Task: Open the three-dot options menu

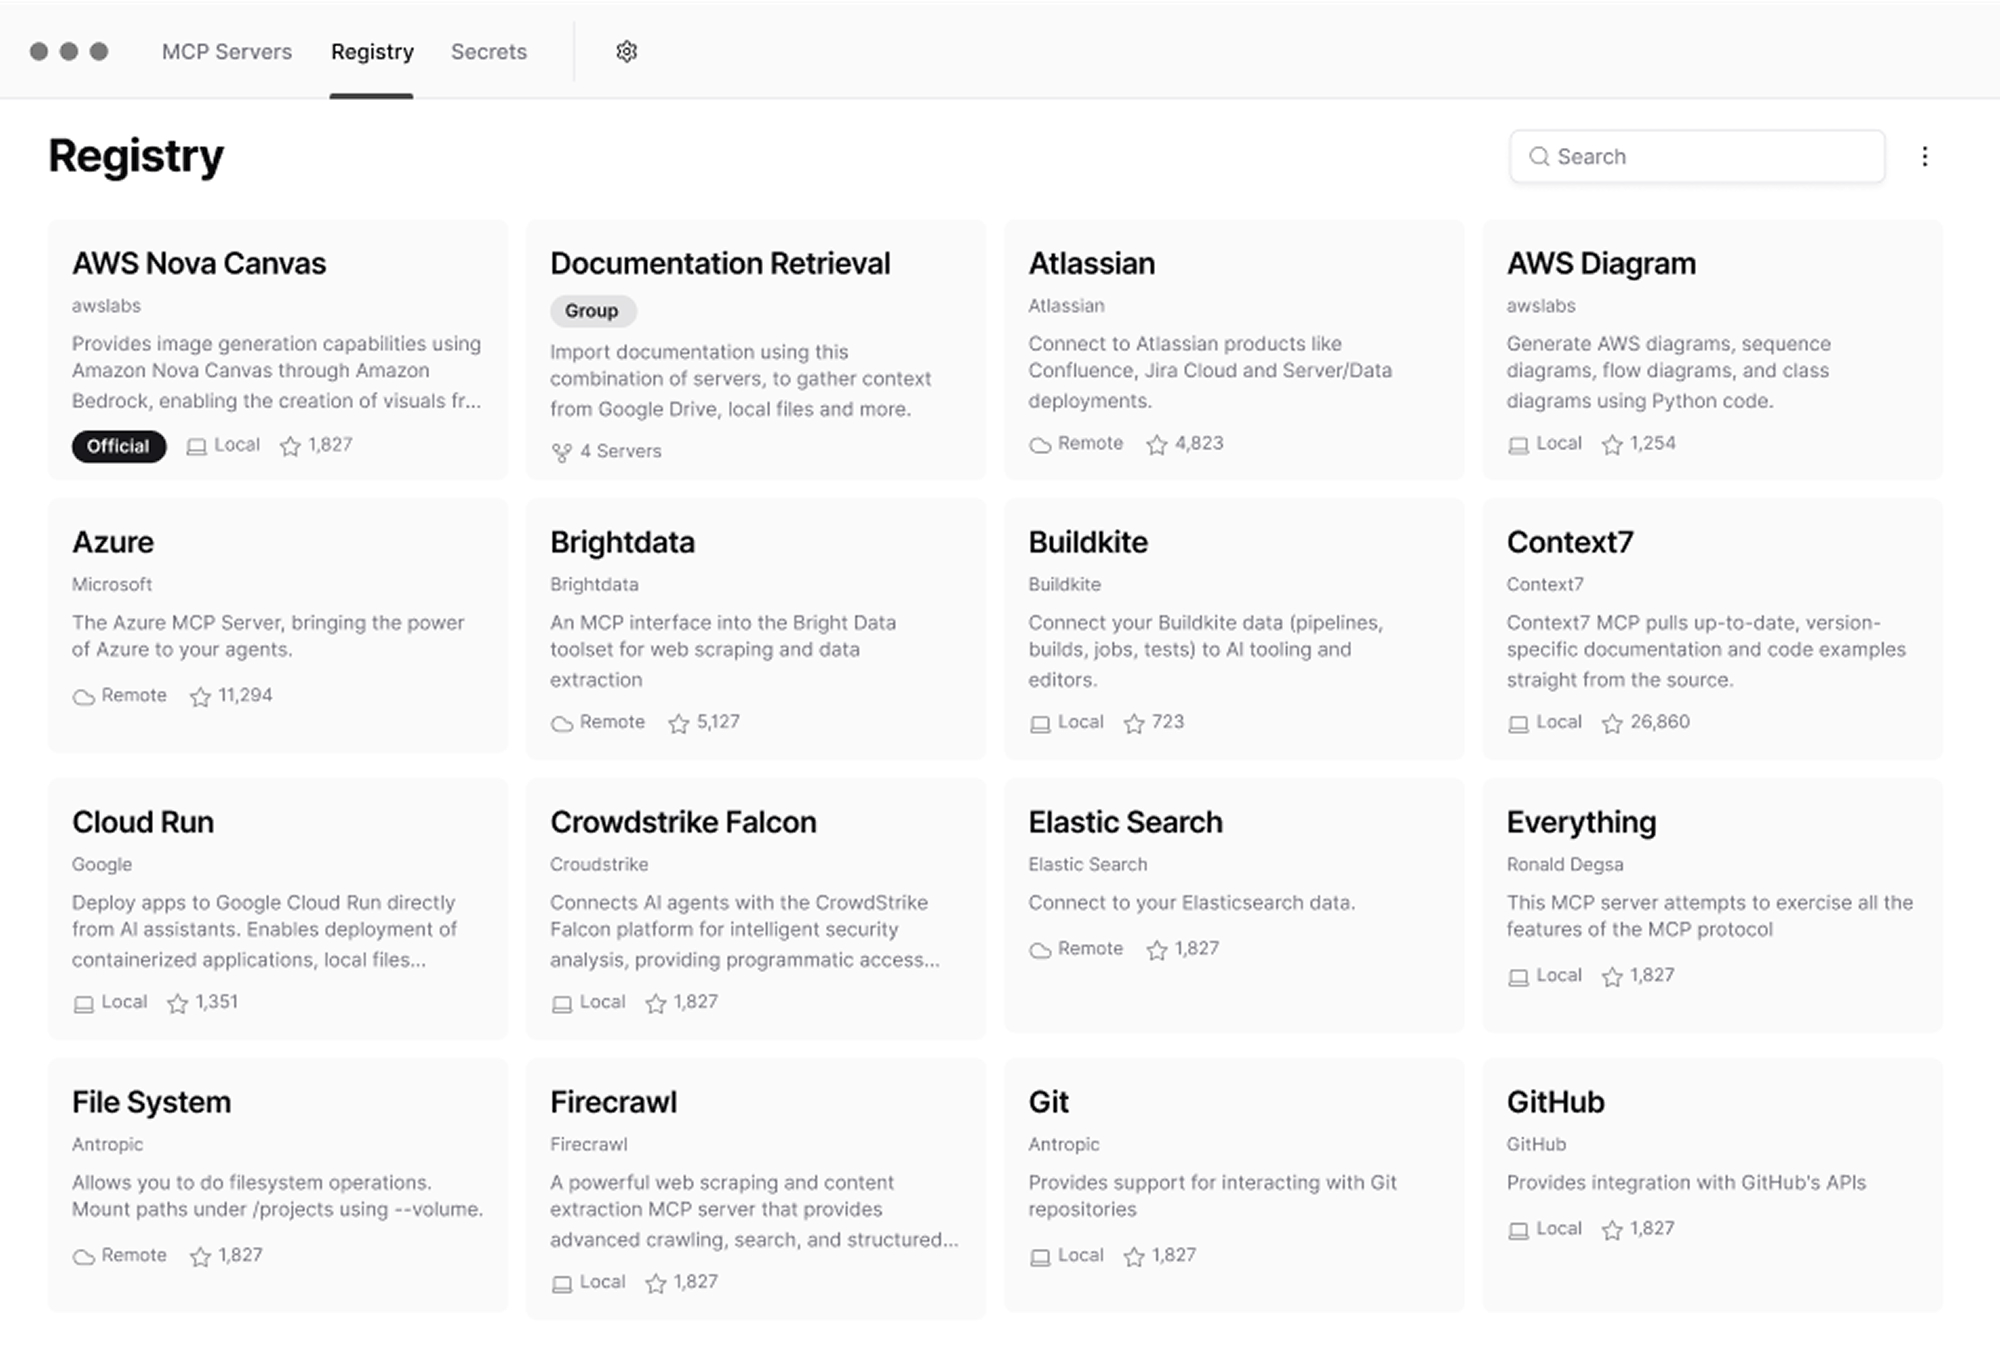Action: click(1924, 157)
